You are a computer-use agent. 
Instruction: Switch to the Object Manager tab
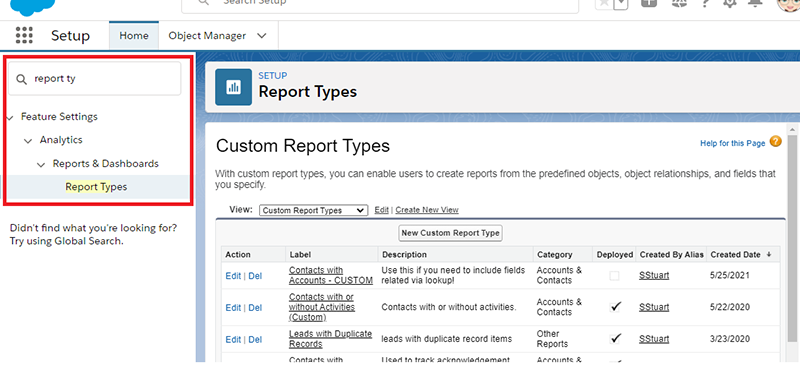207,36
